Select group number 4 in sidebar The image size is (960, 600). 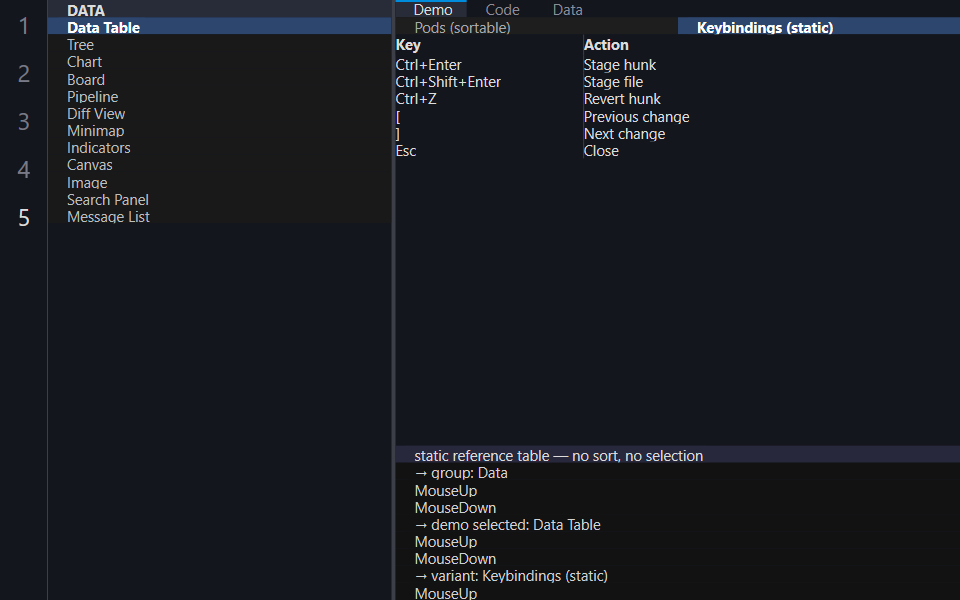(x=23, y=169)
